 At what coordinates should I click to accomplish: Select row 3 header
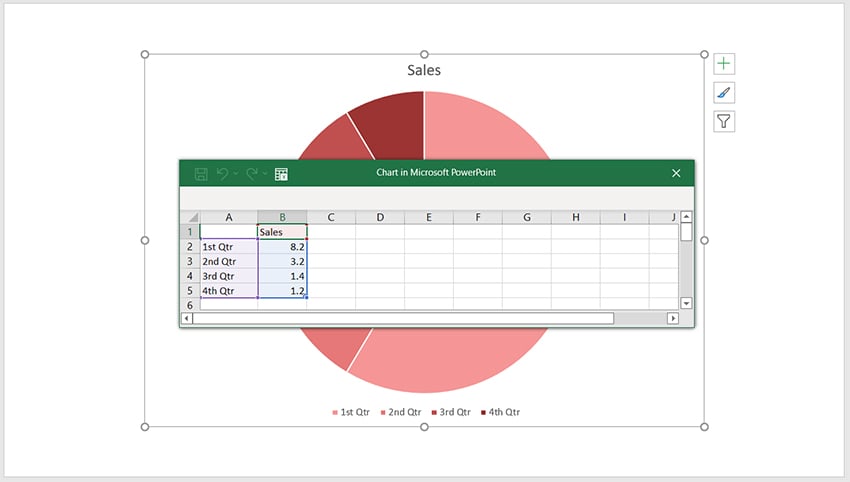(x=189, y=261)
